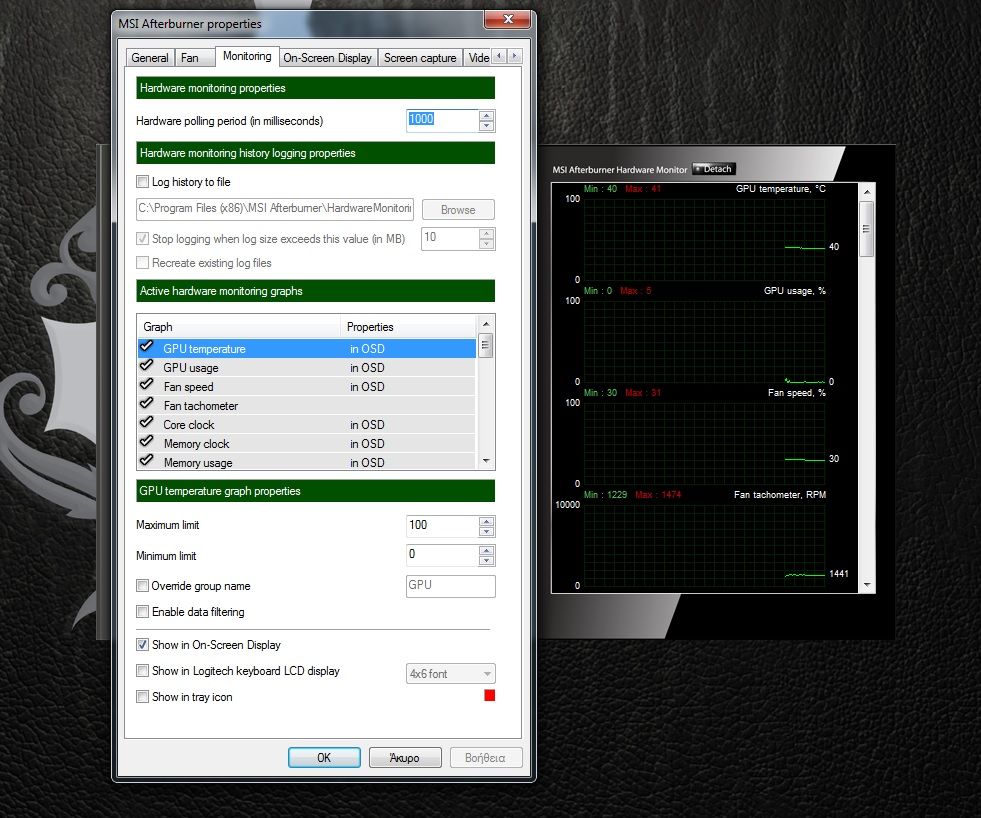Close the MSI Afterburner properties window
The height and width of the screenshot is (818, 981).
tap(507, 20)
